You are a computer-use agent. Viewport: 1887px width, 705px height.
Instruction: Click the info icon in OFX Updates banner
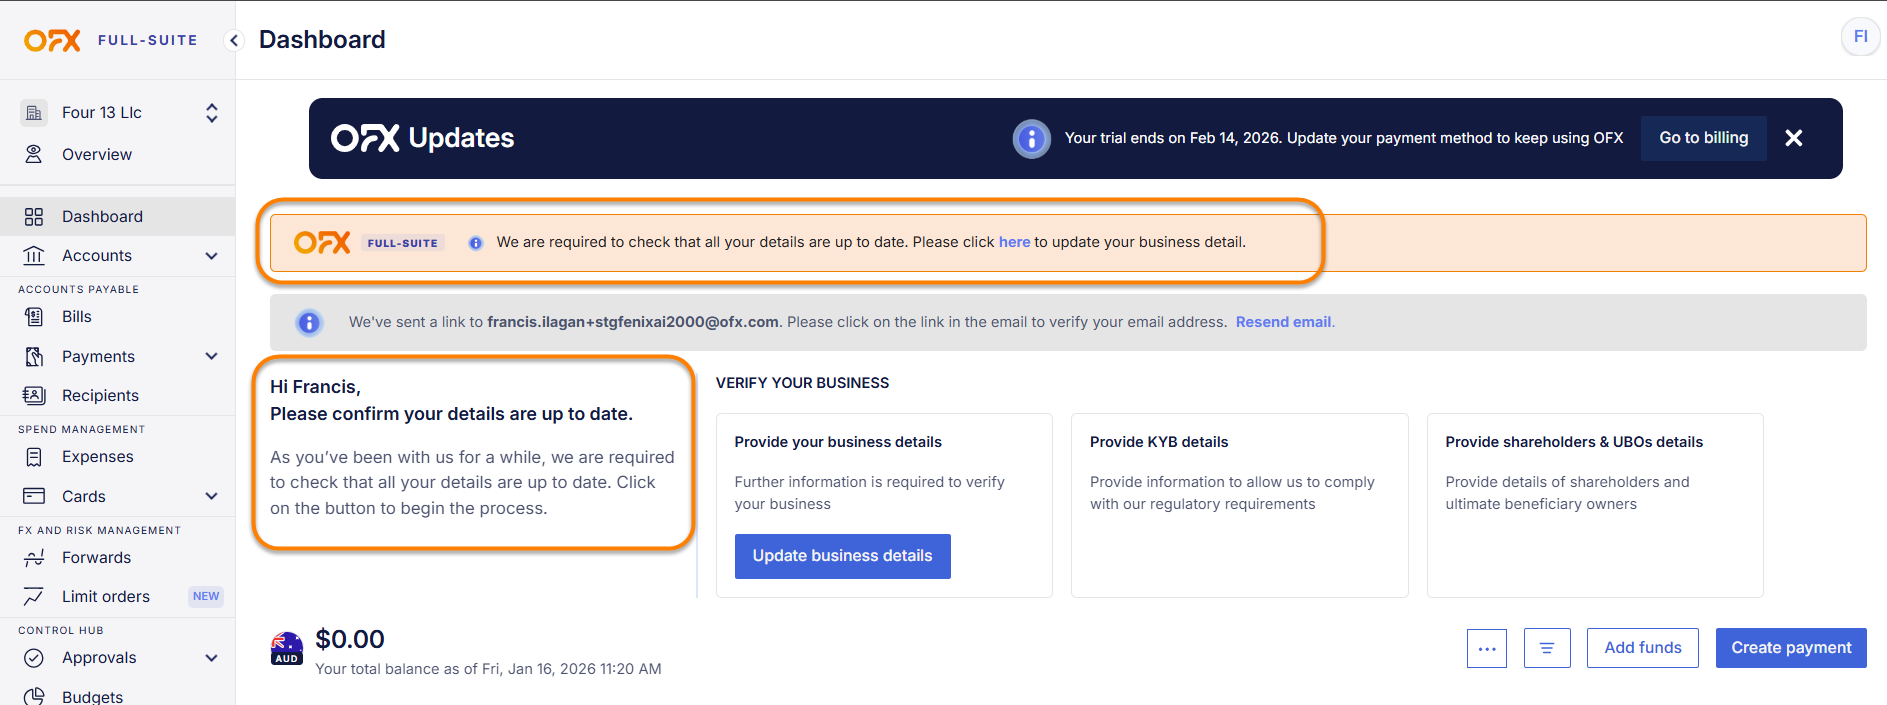(1031, 139)
